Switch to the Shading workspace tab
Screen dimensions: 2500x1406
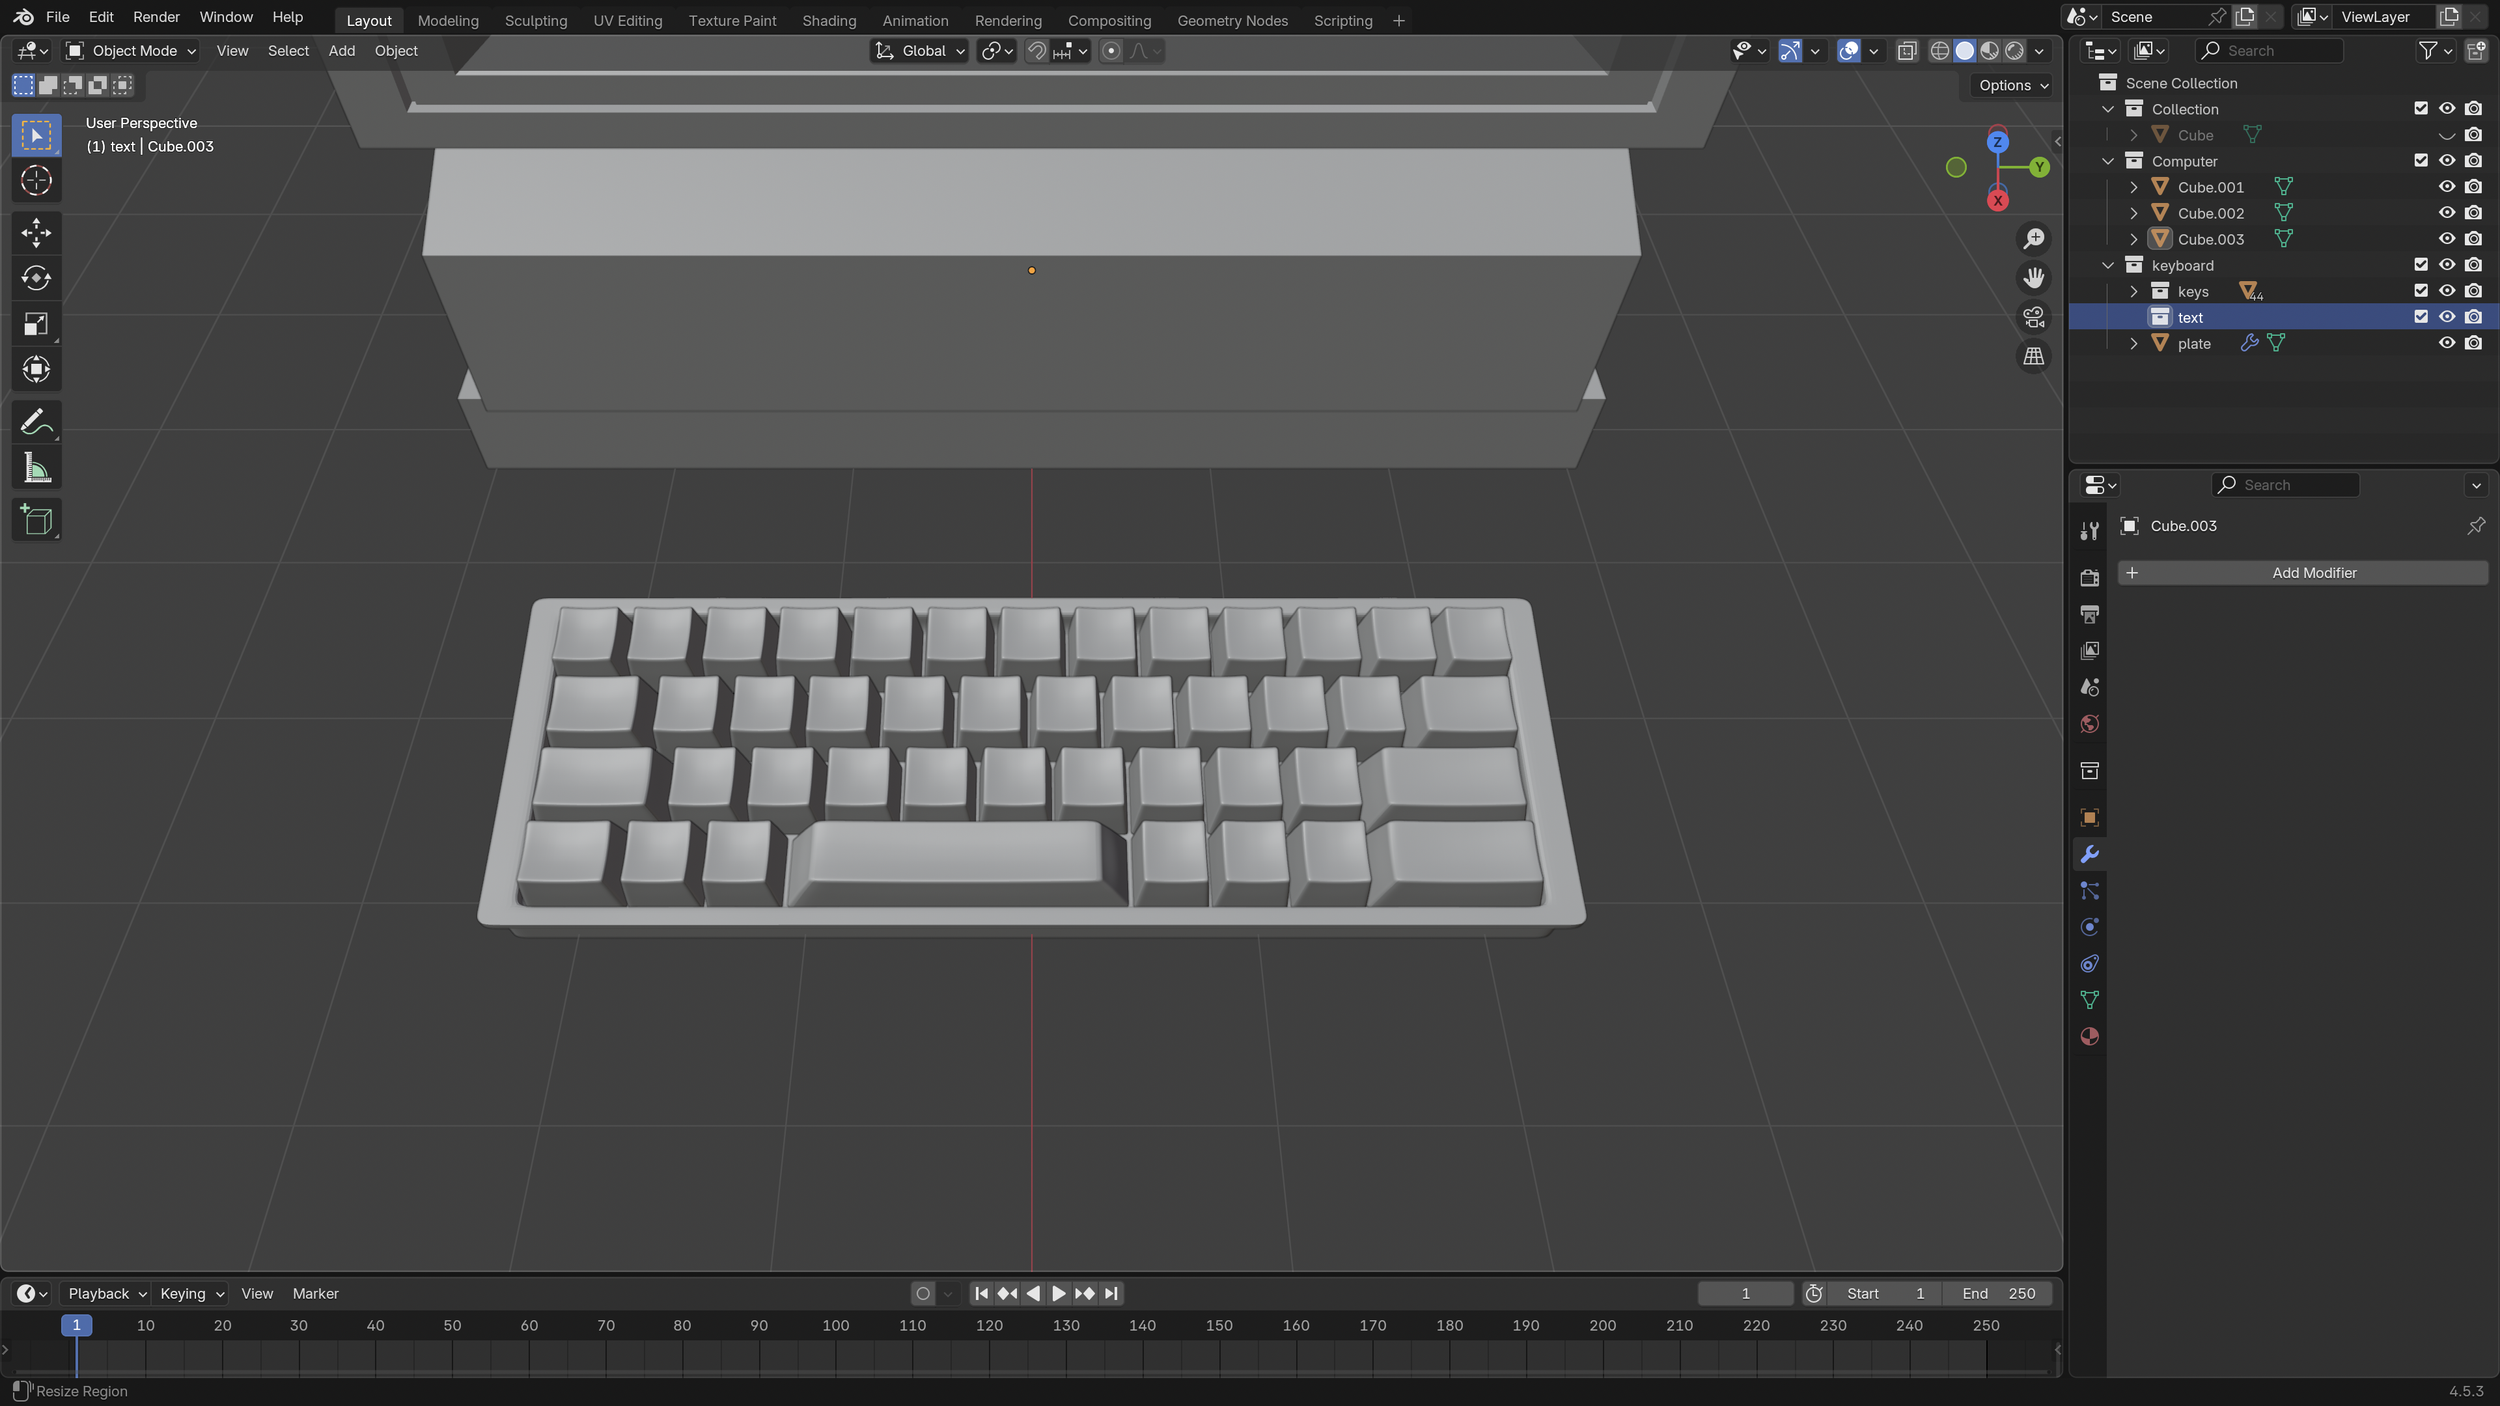click(x=829, y=20)
